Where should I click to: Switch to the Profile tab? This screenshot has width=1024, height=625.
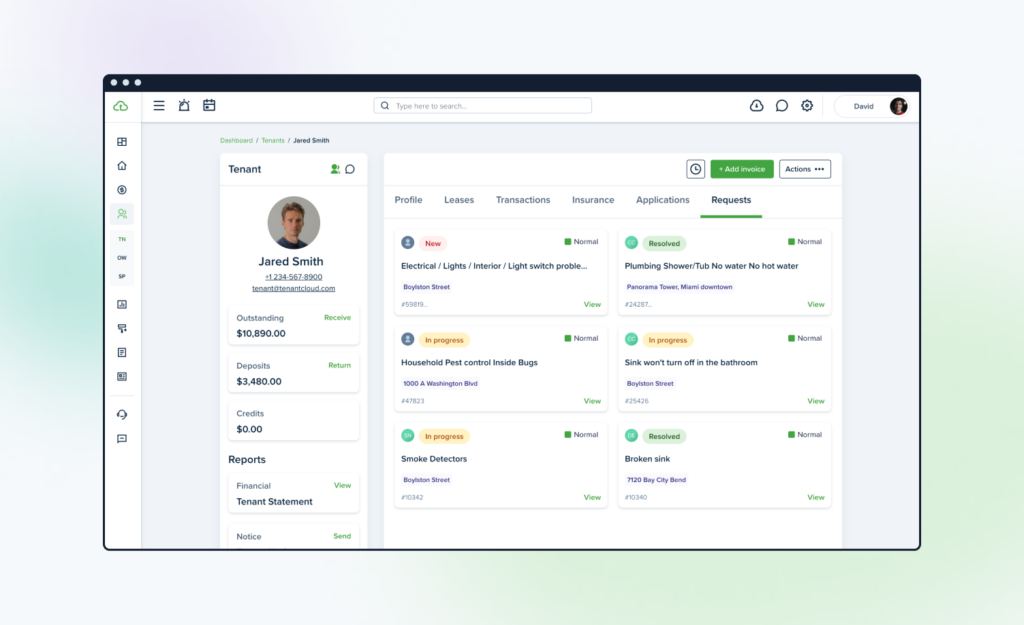408,200
